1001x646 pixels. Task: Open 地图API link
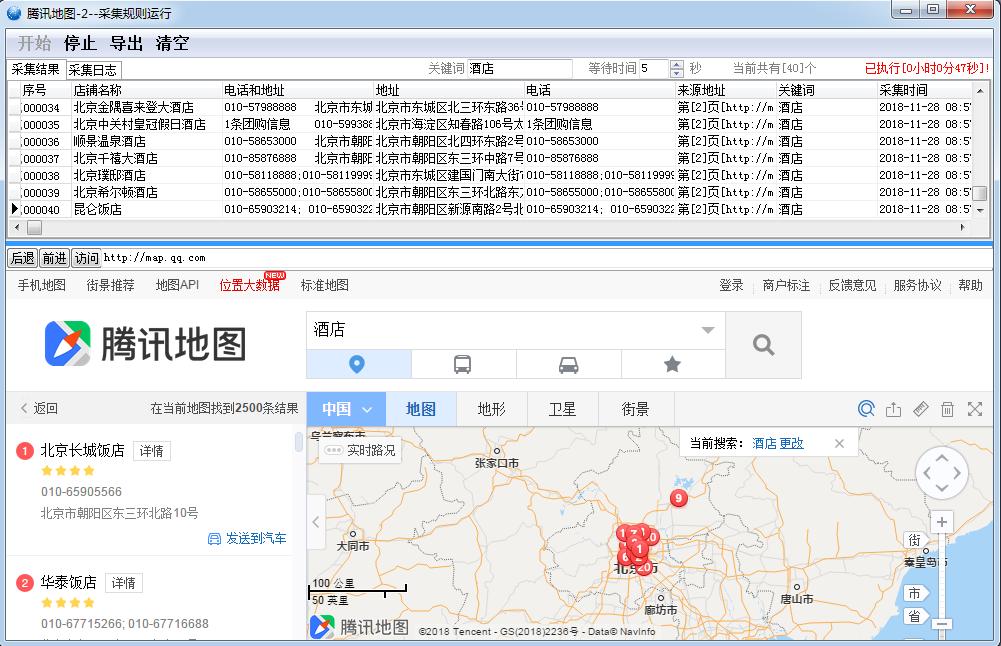177,285
